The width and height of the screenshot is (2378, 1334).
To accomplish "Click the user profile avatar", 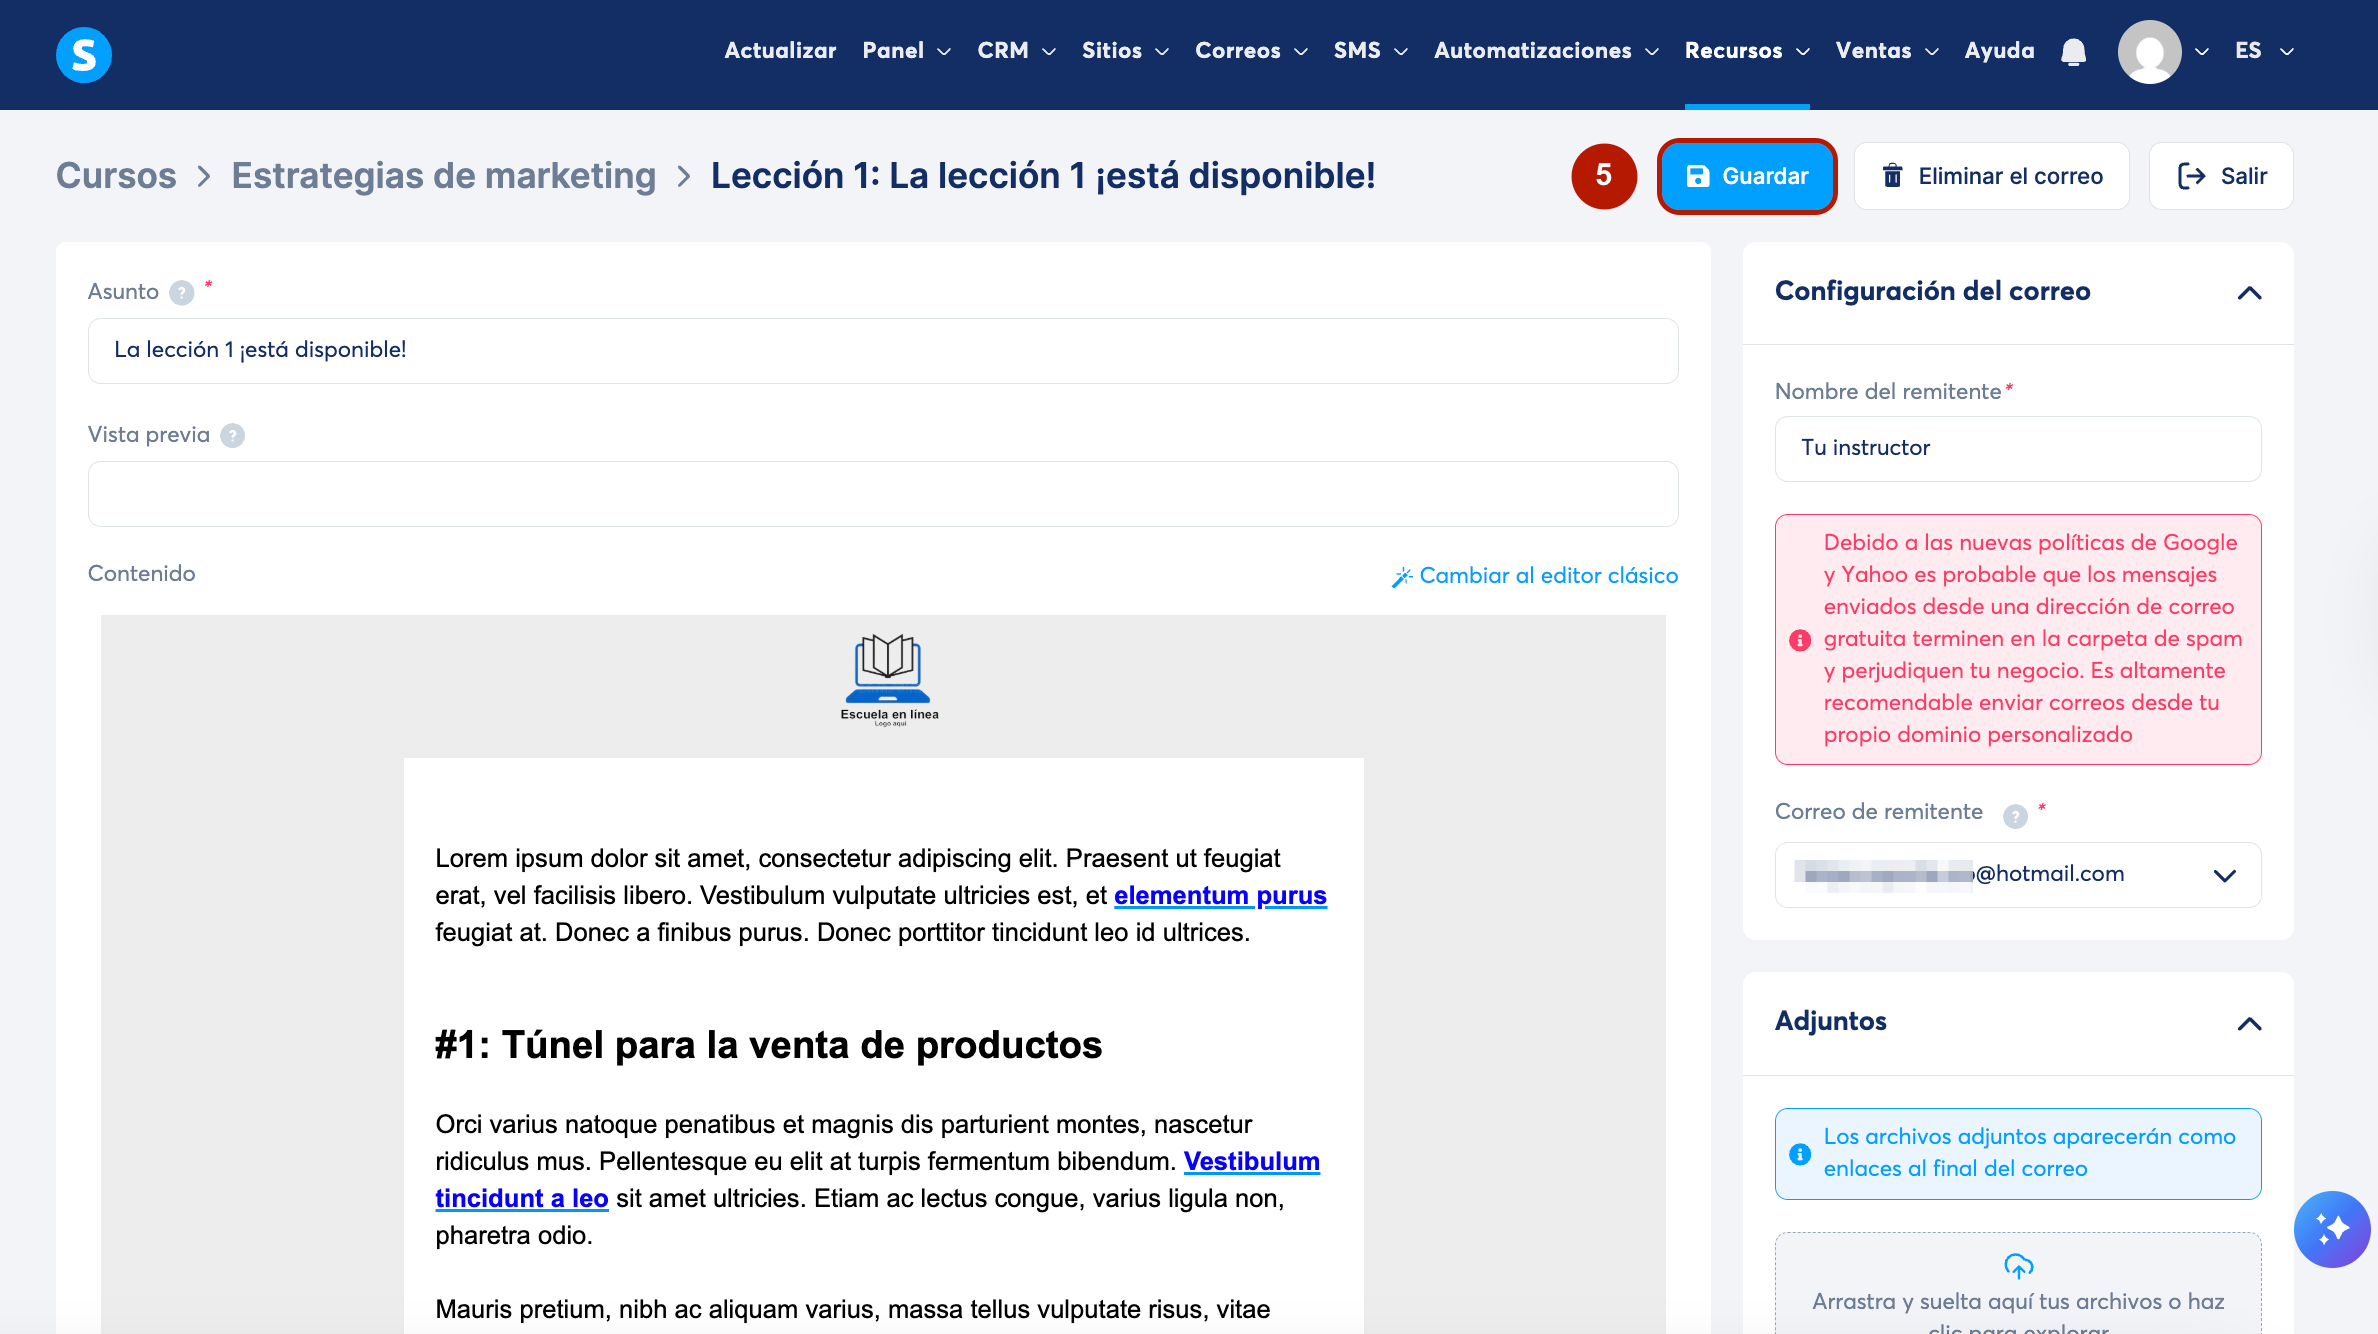I will [2149, 52].
